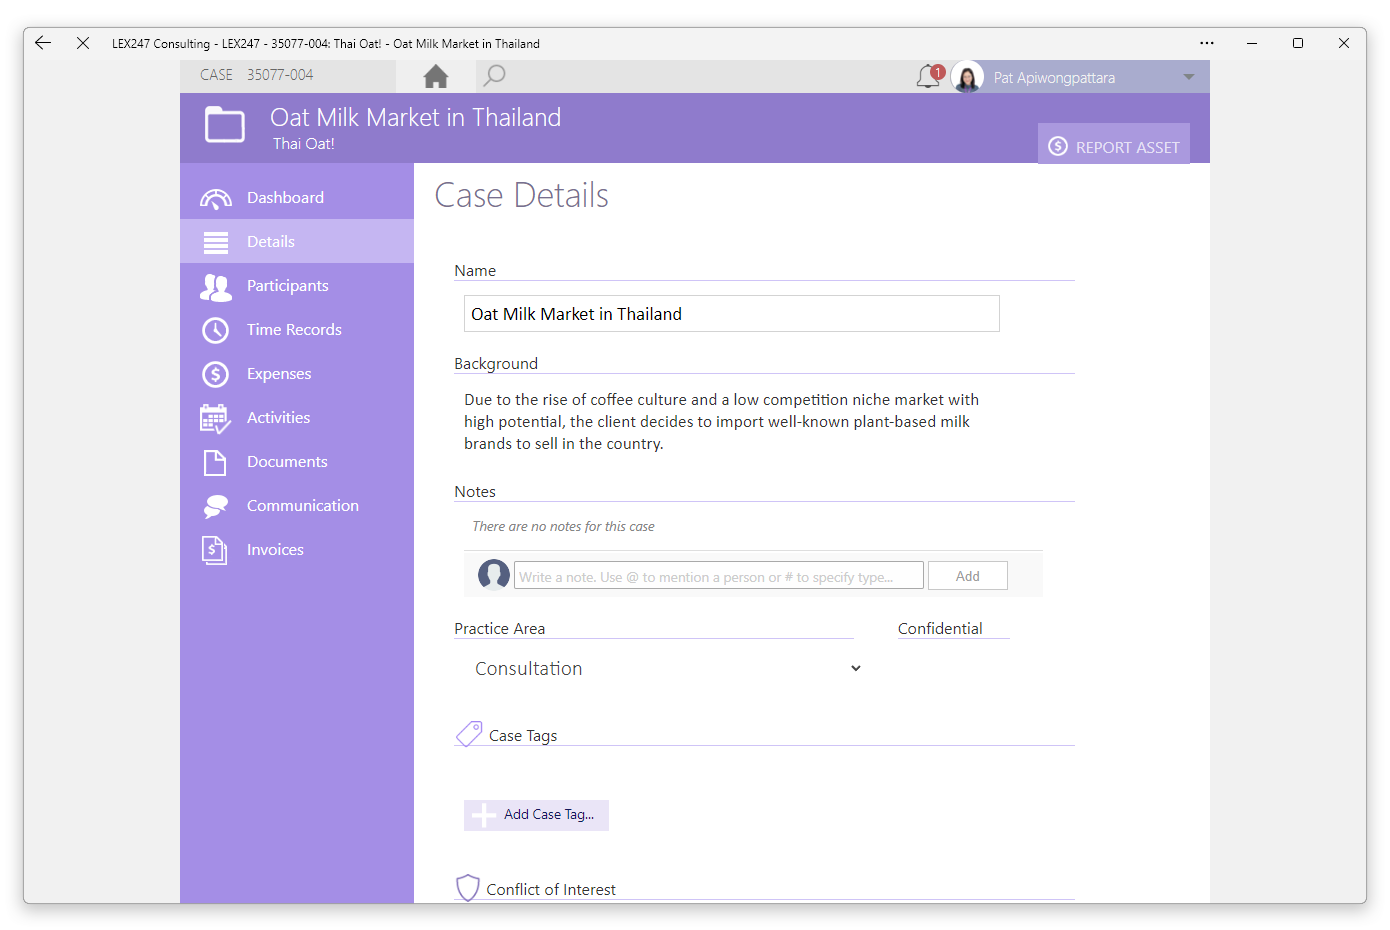
Task: Click the Dashboard gauge icon
Action: (x=215, y=199)
